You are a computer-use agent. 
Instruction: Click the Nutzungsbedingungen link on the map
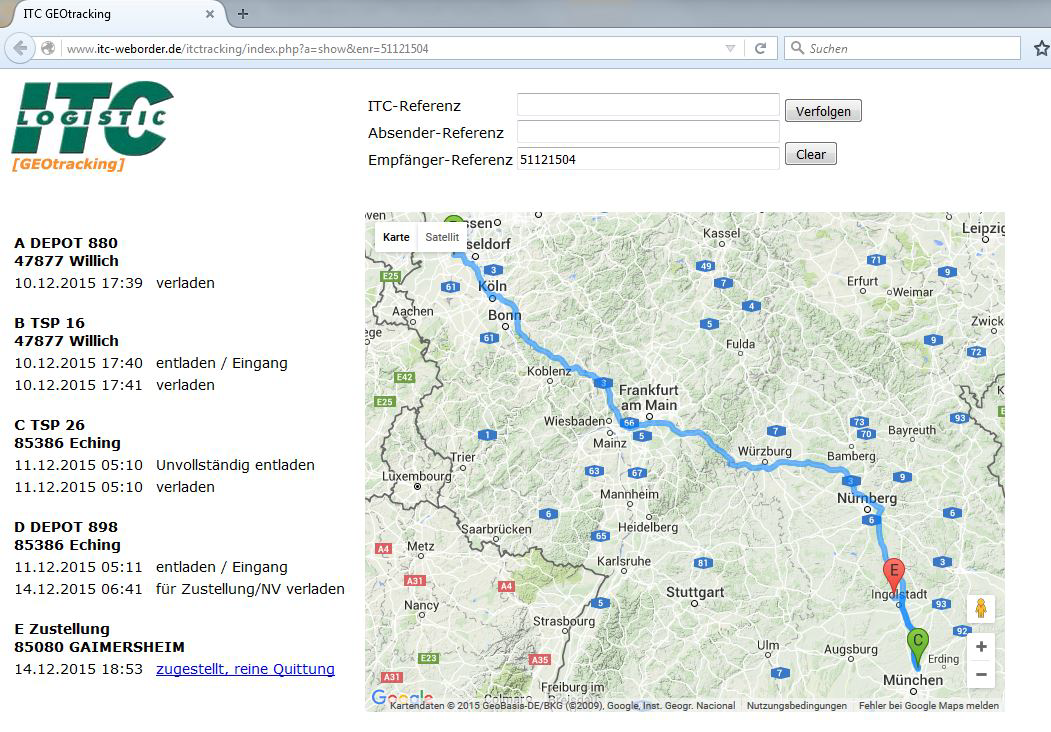pyautogui.click(x=796, y=705)
